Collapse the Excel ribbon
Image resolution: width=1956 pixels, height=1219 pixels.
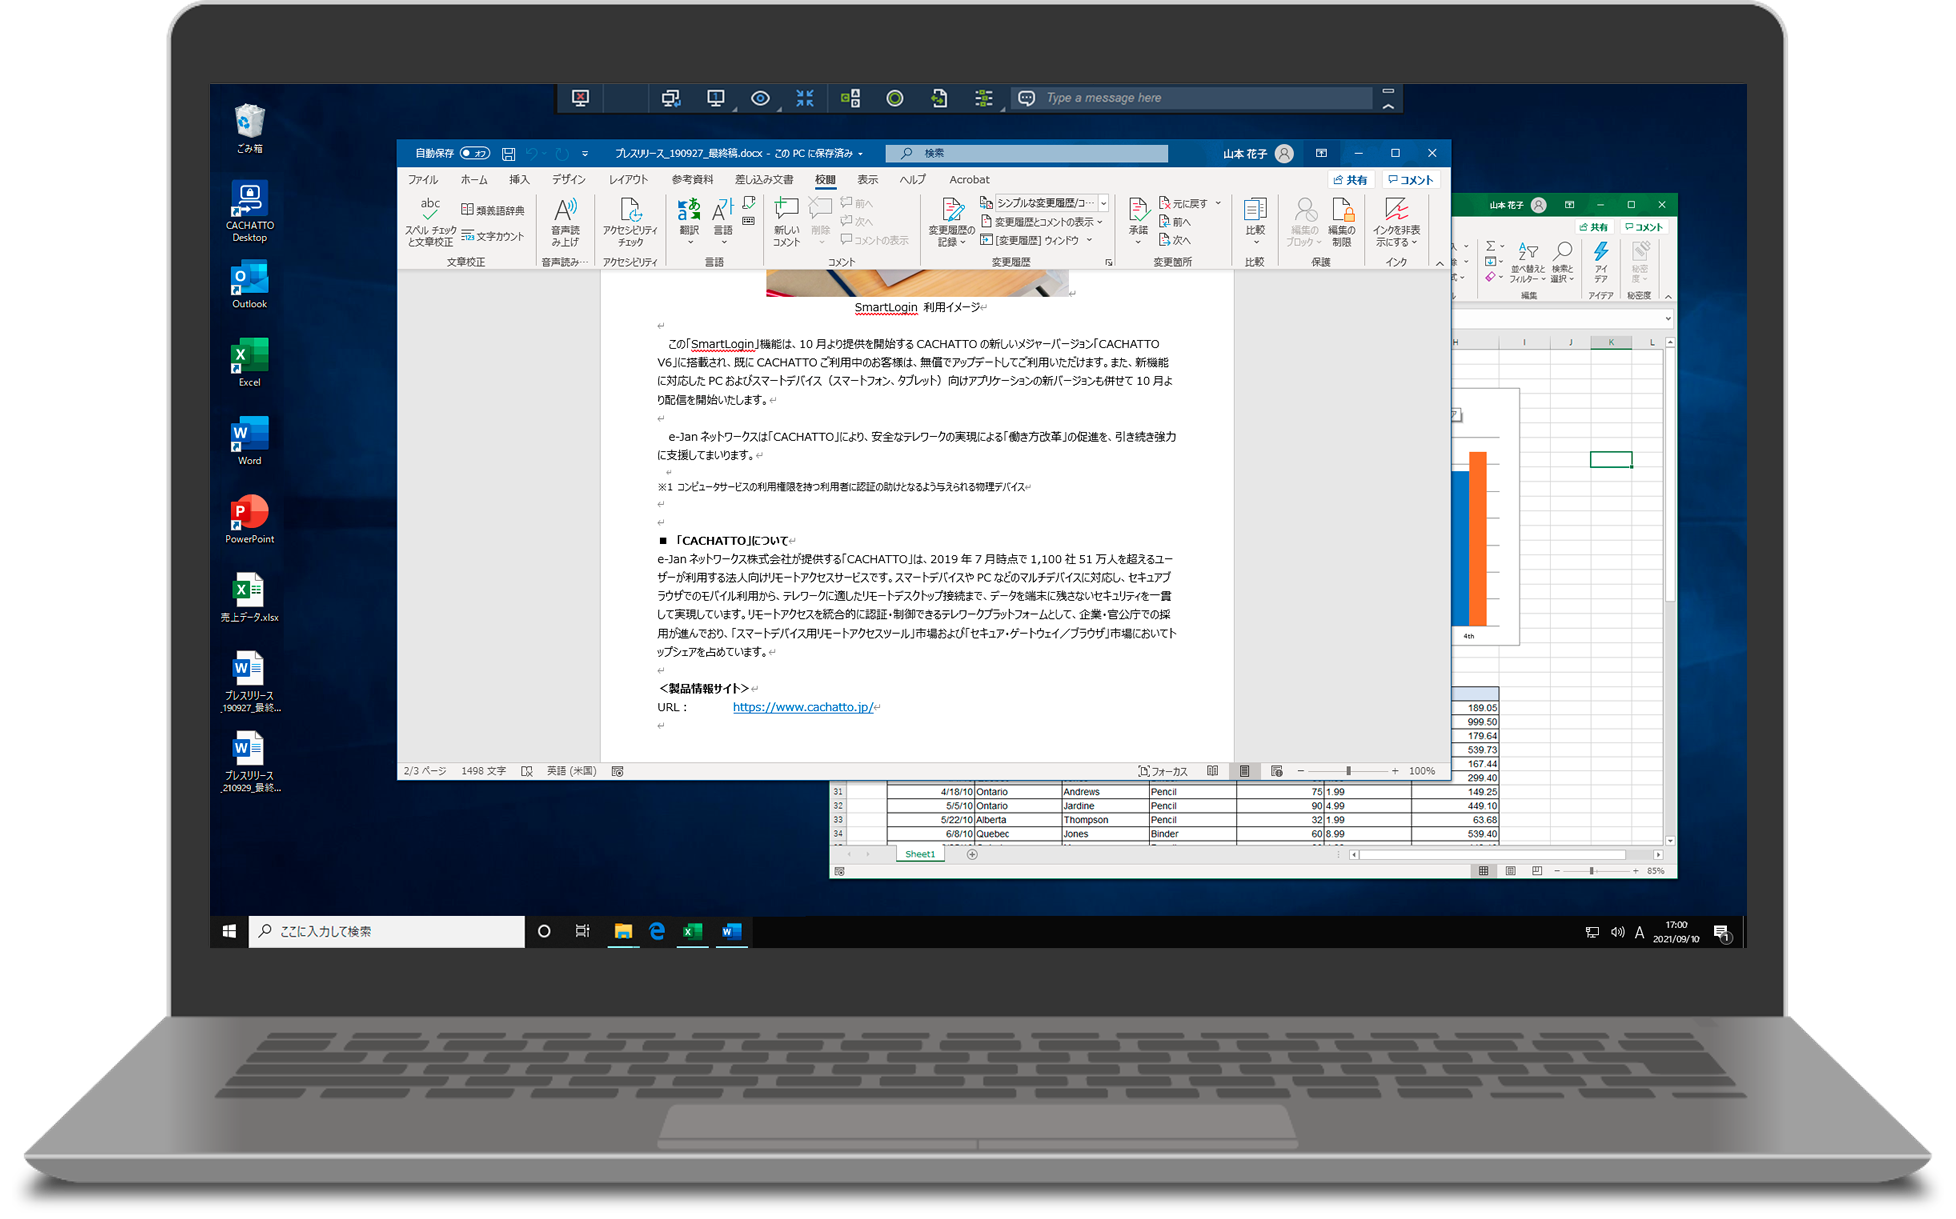coord(1667,296)
